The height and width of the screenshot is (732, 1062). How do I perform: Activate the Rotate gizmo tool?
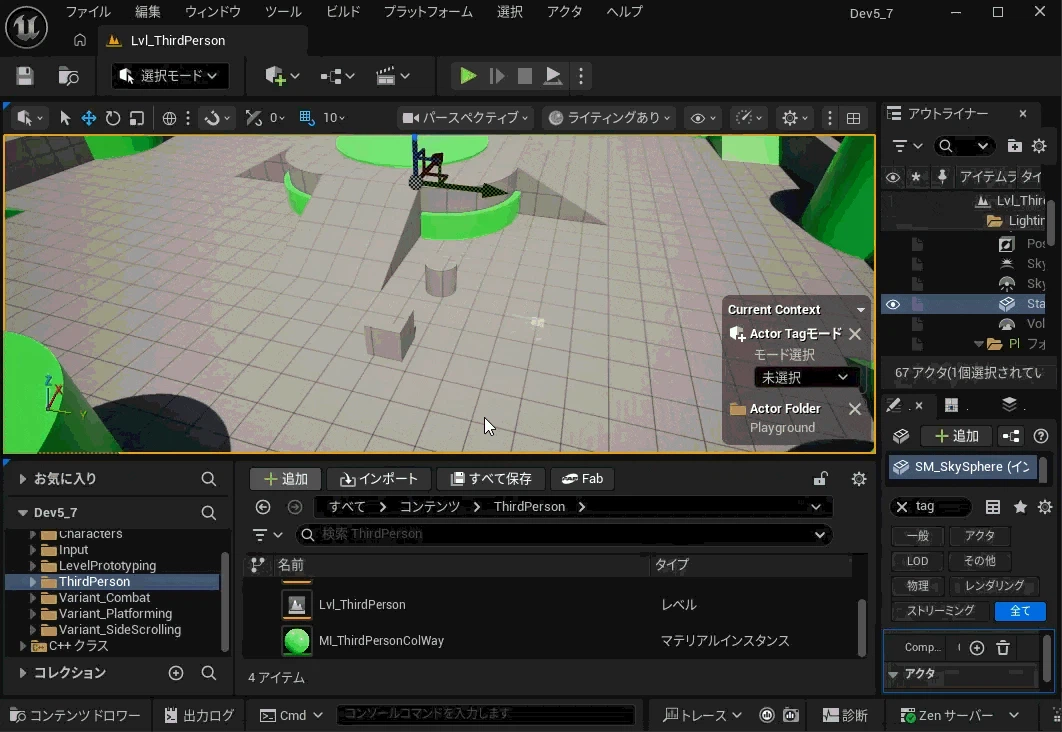pyautogui.click(x=113, y=119)
